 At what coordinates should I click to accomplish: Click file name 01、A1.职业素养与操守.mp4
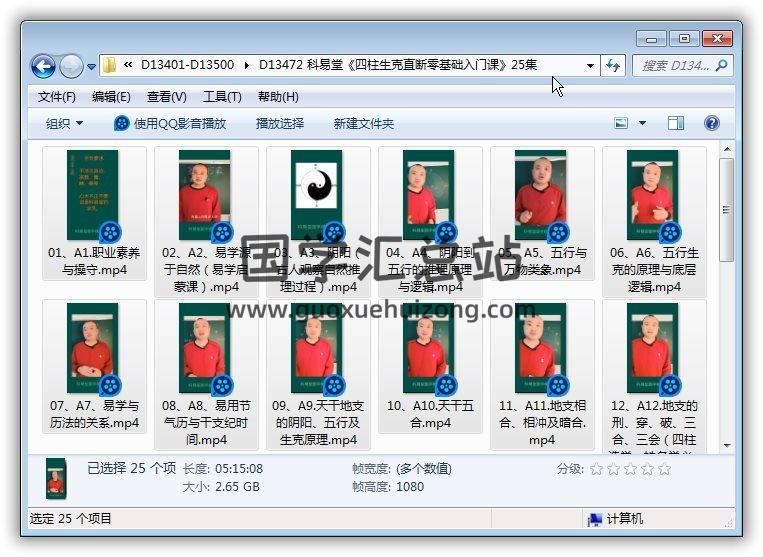point(94,261)
